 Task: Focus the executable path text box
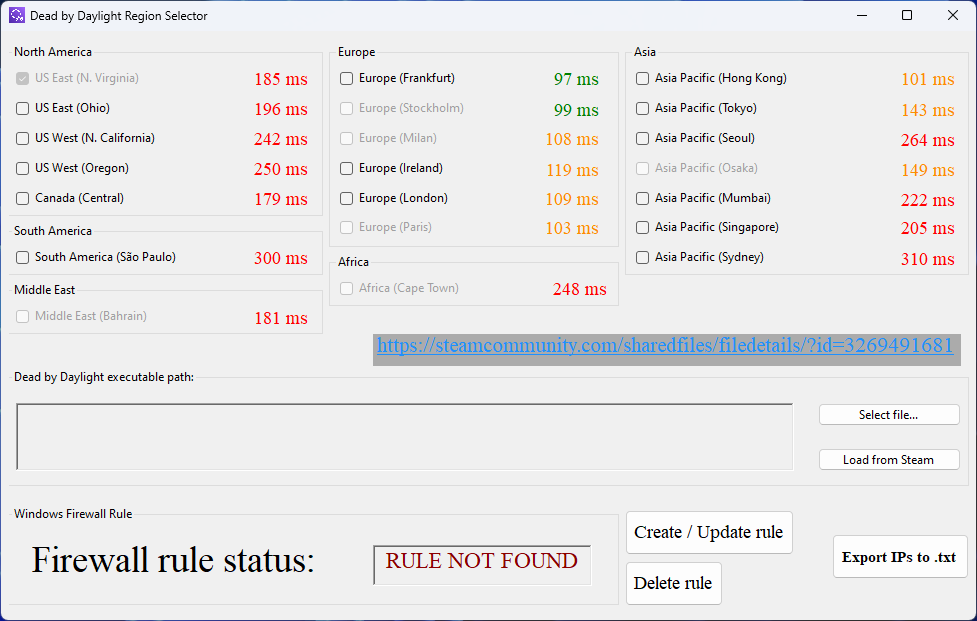(x=404, y=437)
